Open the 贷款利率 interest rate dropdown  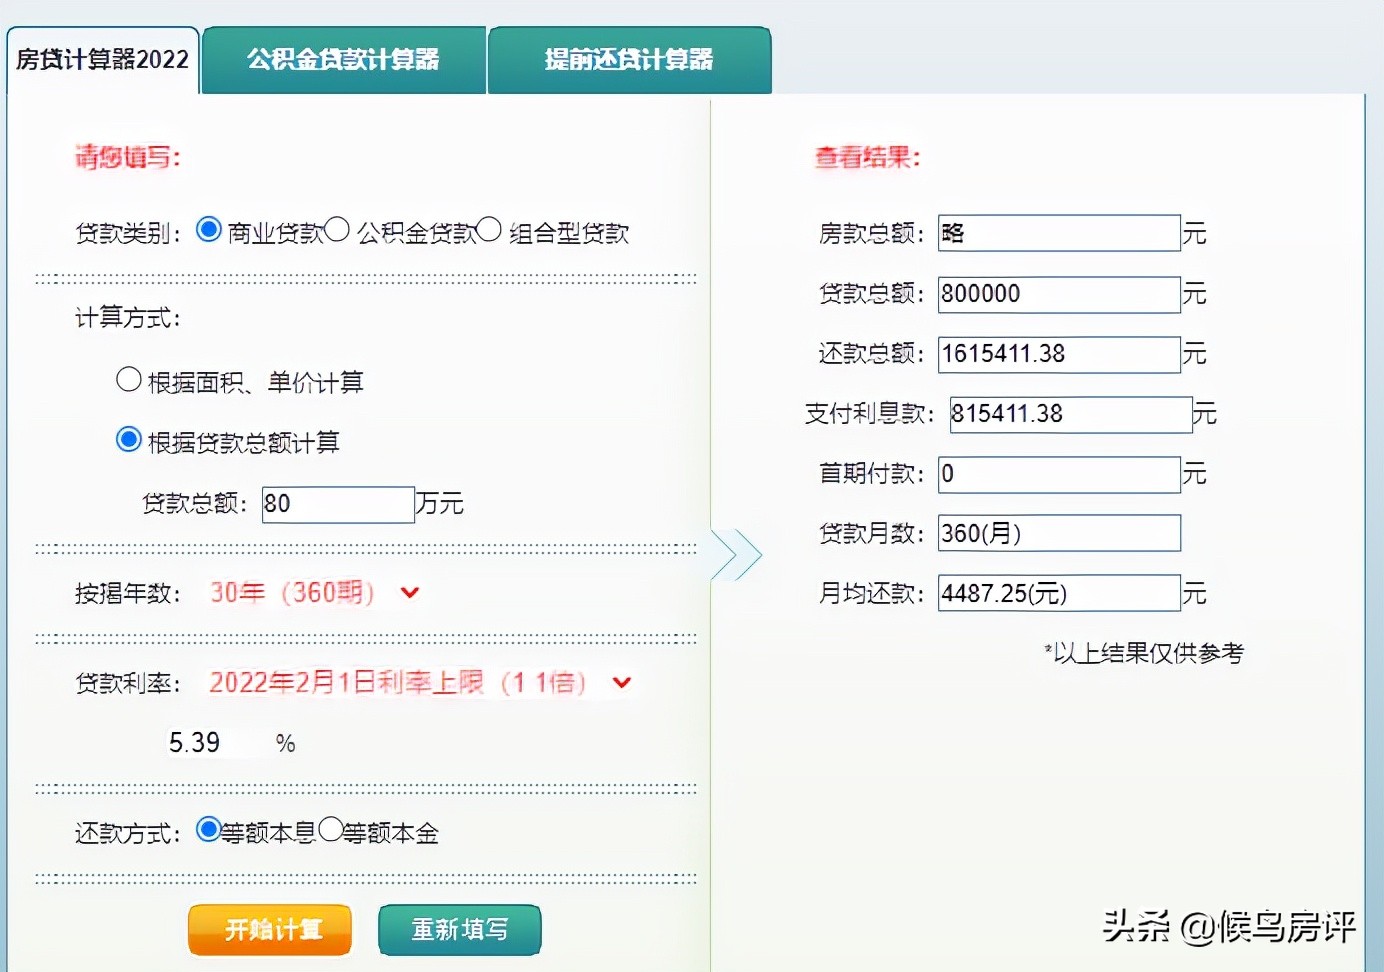point(622,683)
